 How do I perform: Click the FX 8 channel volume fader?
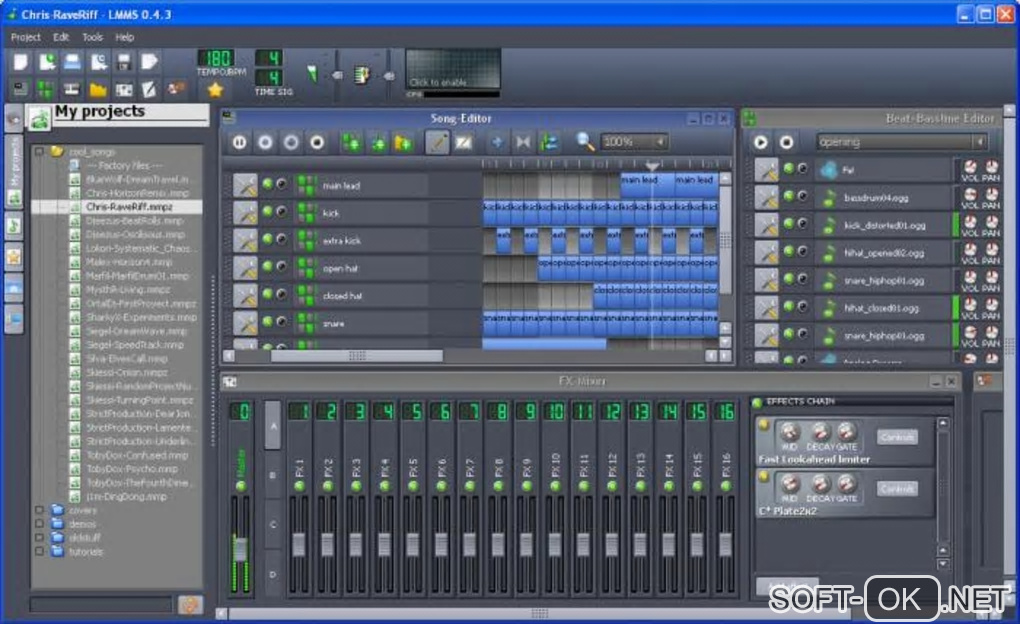(497, 543)
